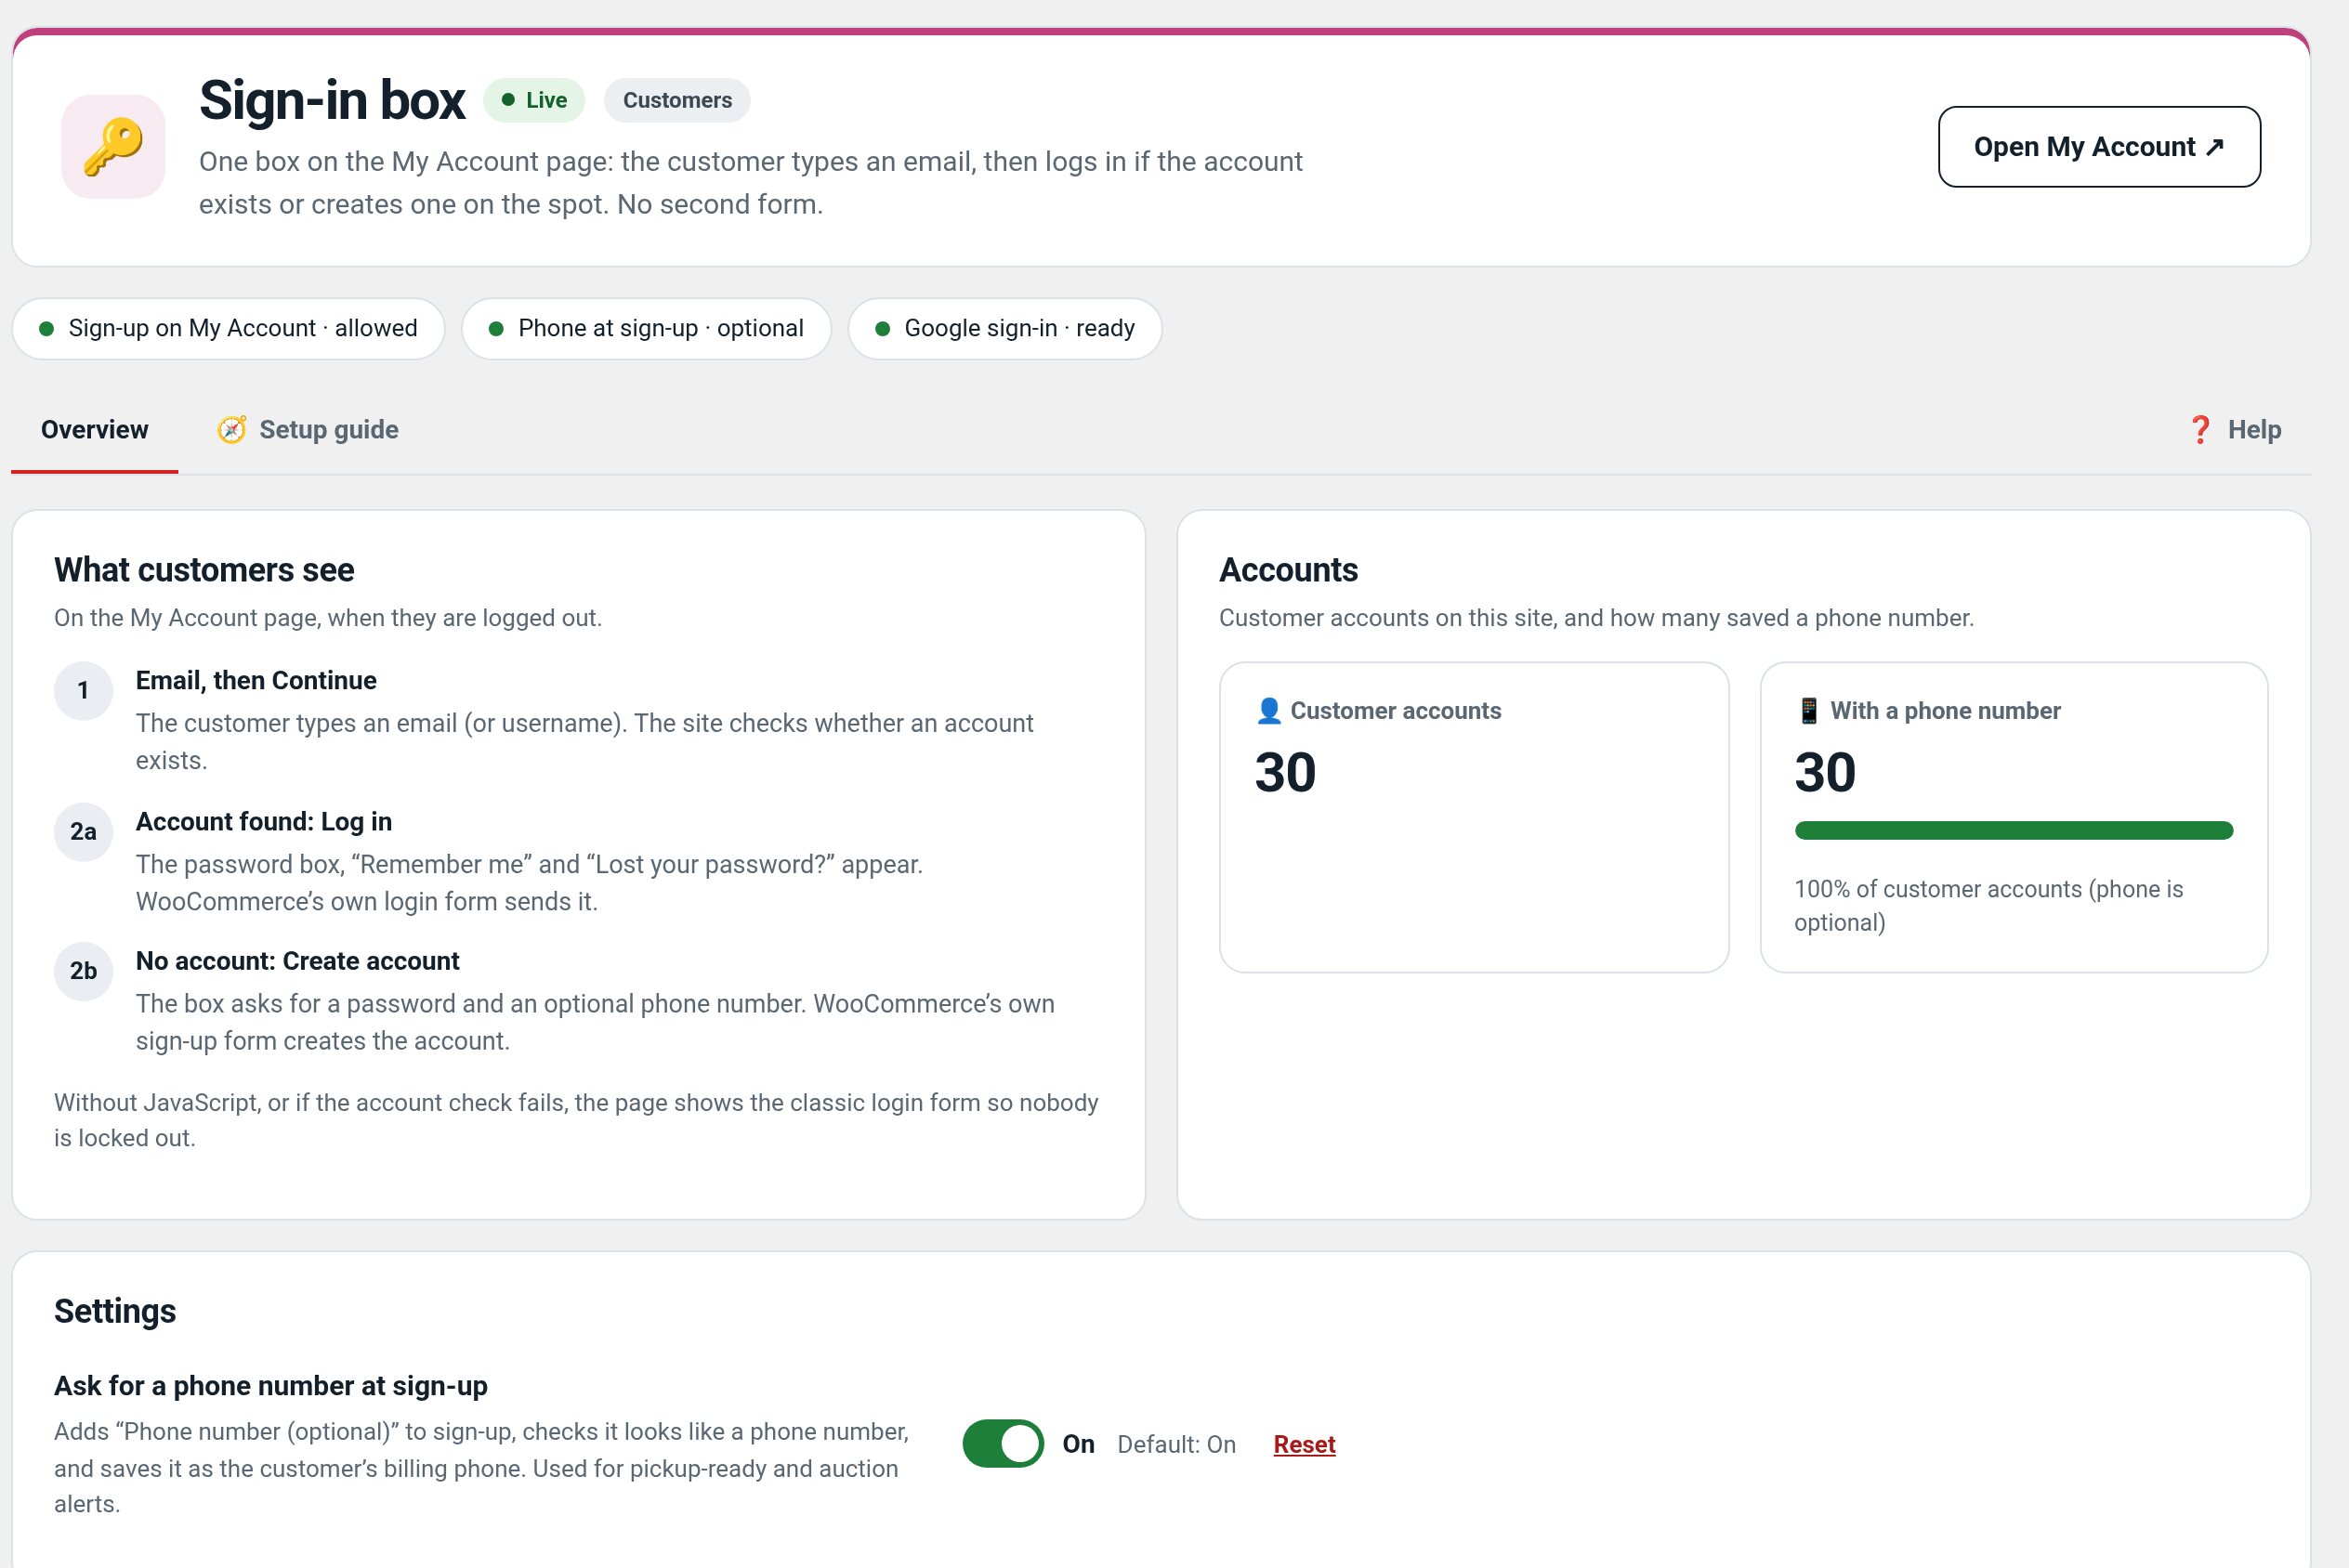Click the green dot on Sign-up on My Account
This screenshot has width=2349, height=1568.
coord(46,329)
